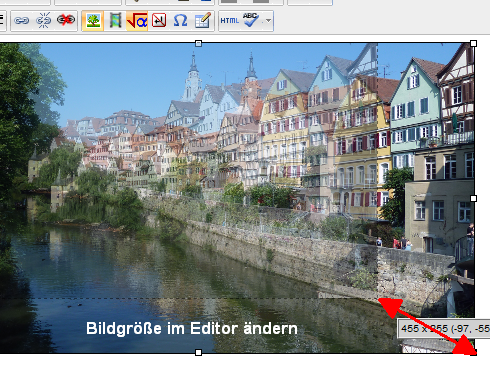Image resolution: width=490 pixels, height=371 pixels.
Task: Open the Omega special character picker
Action: coord(180,21)
